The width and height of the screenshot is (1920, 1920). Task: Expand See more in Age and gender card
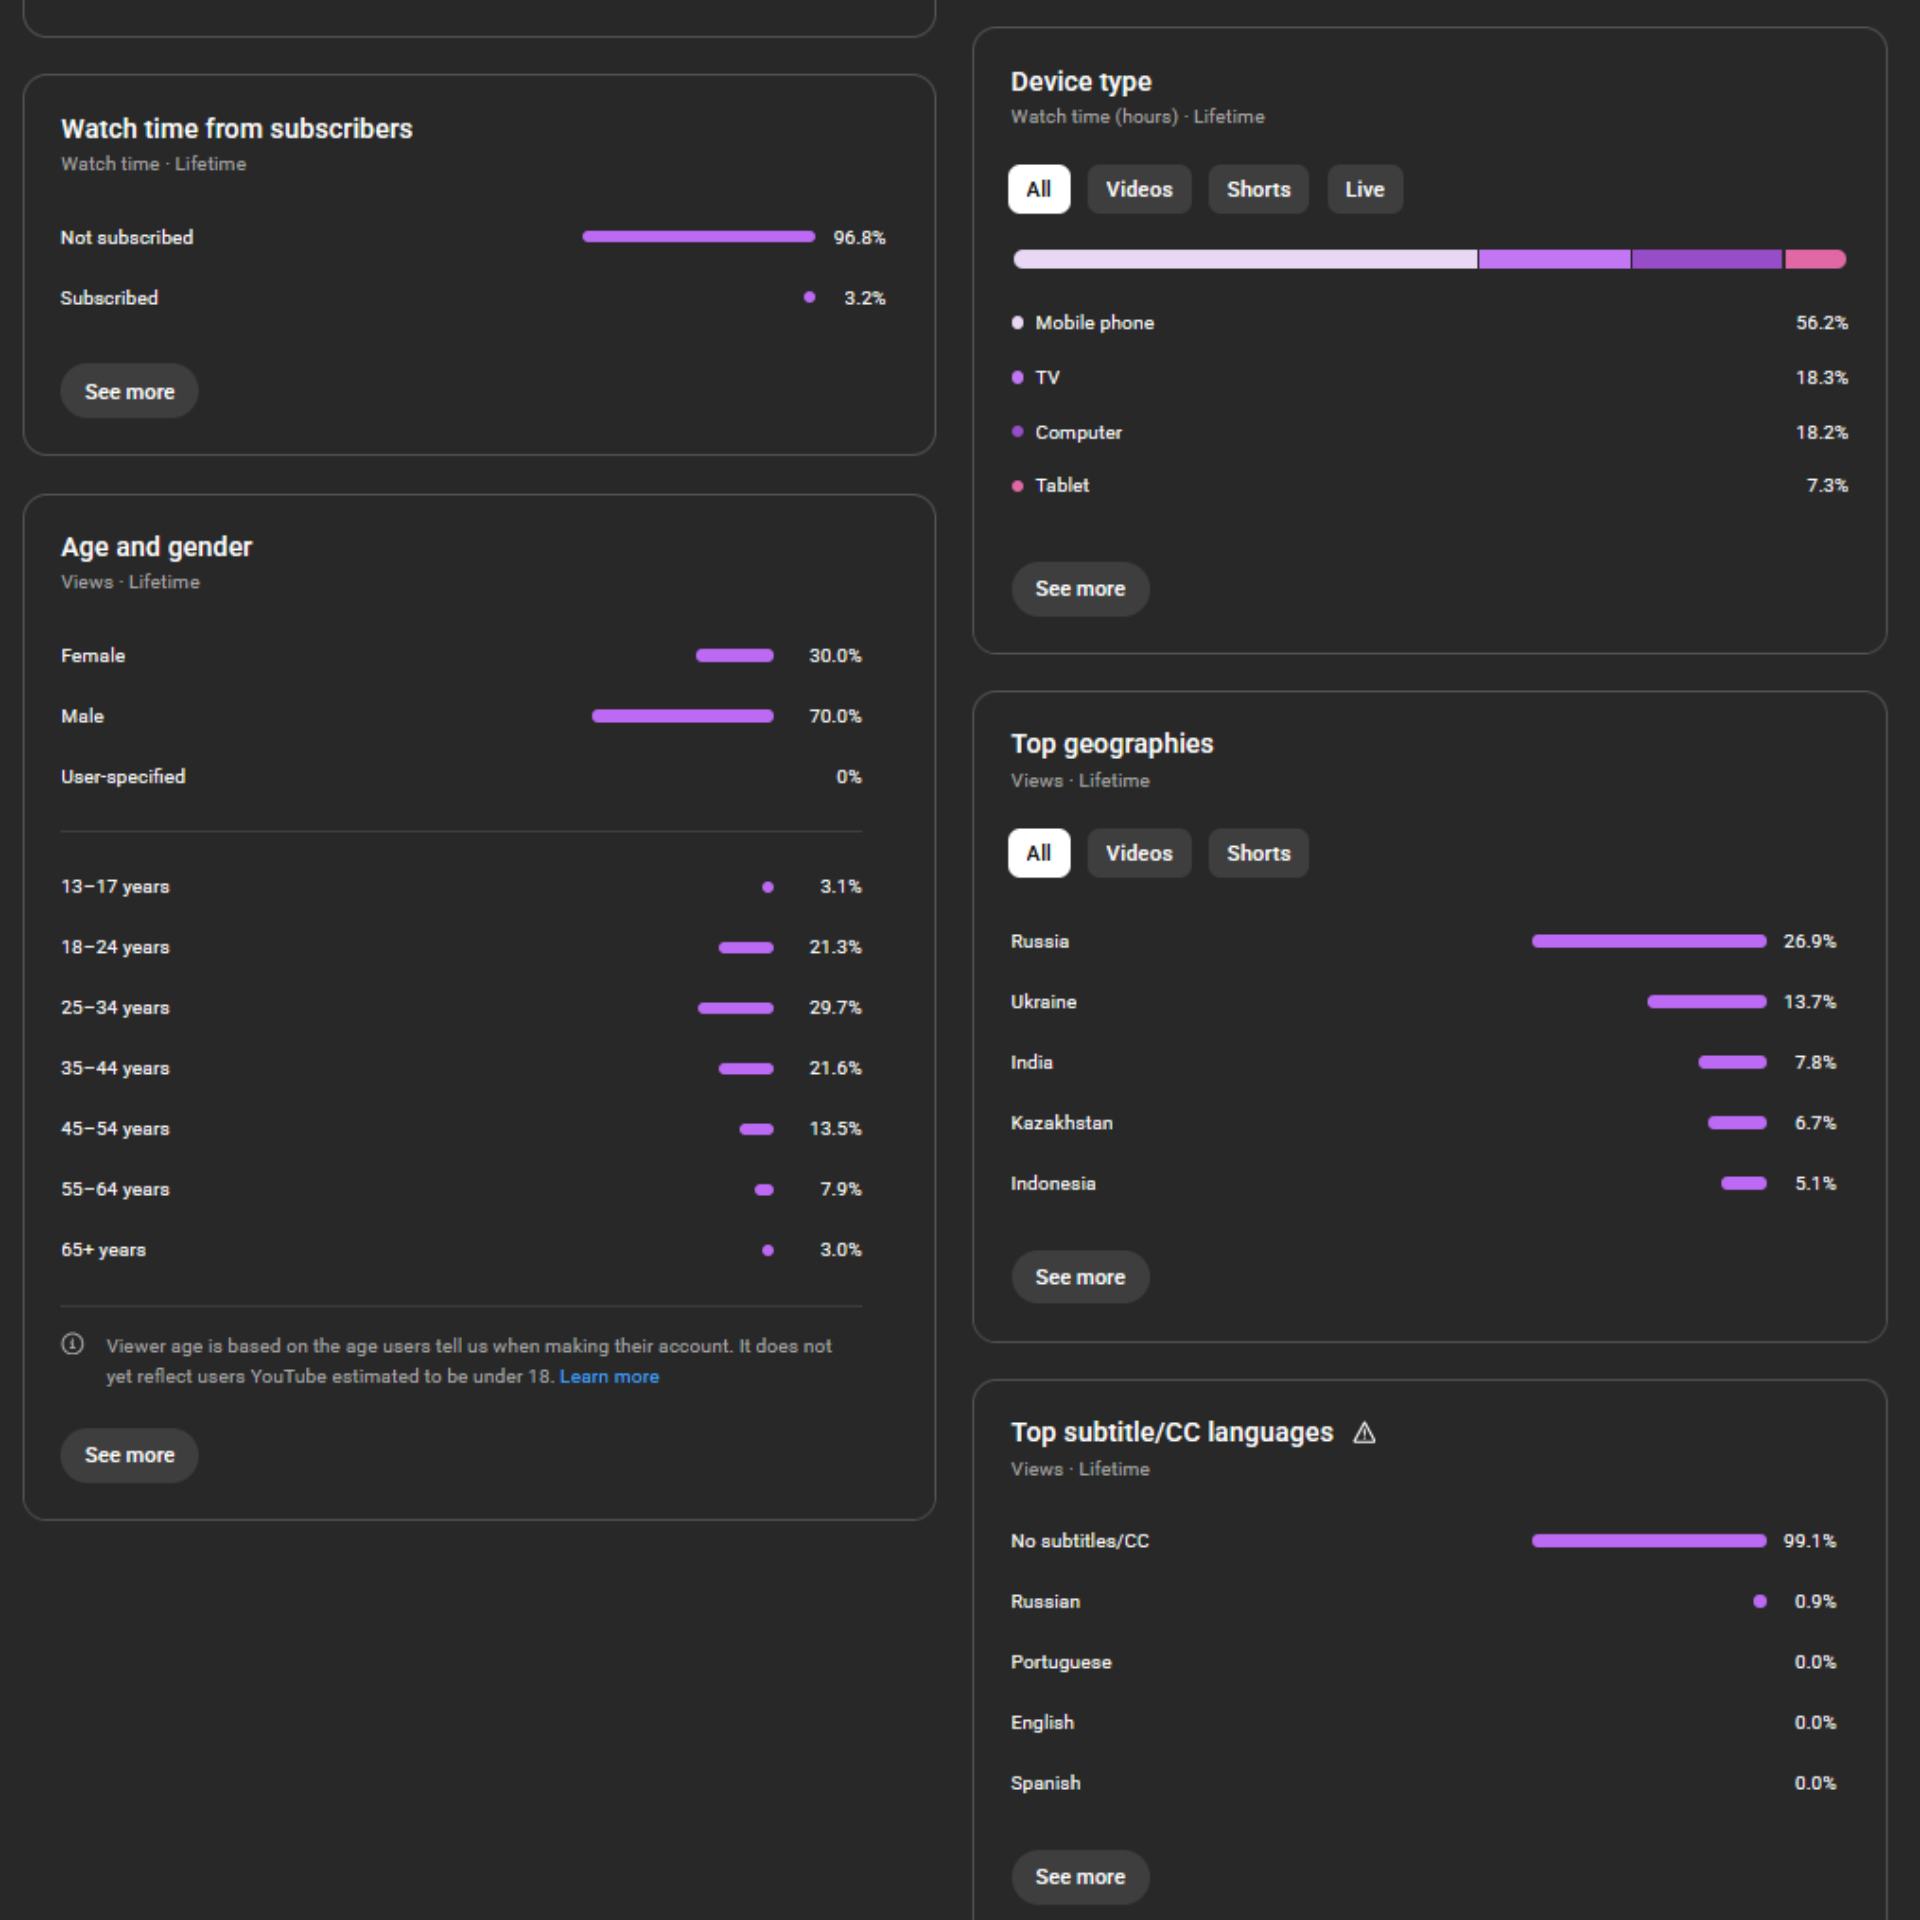129,1455
